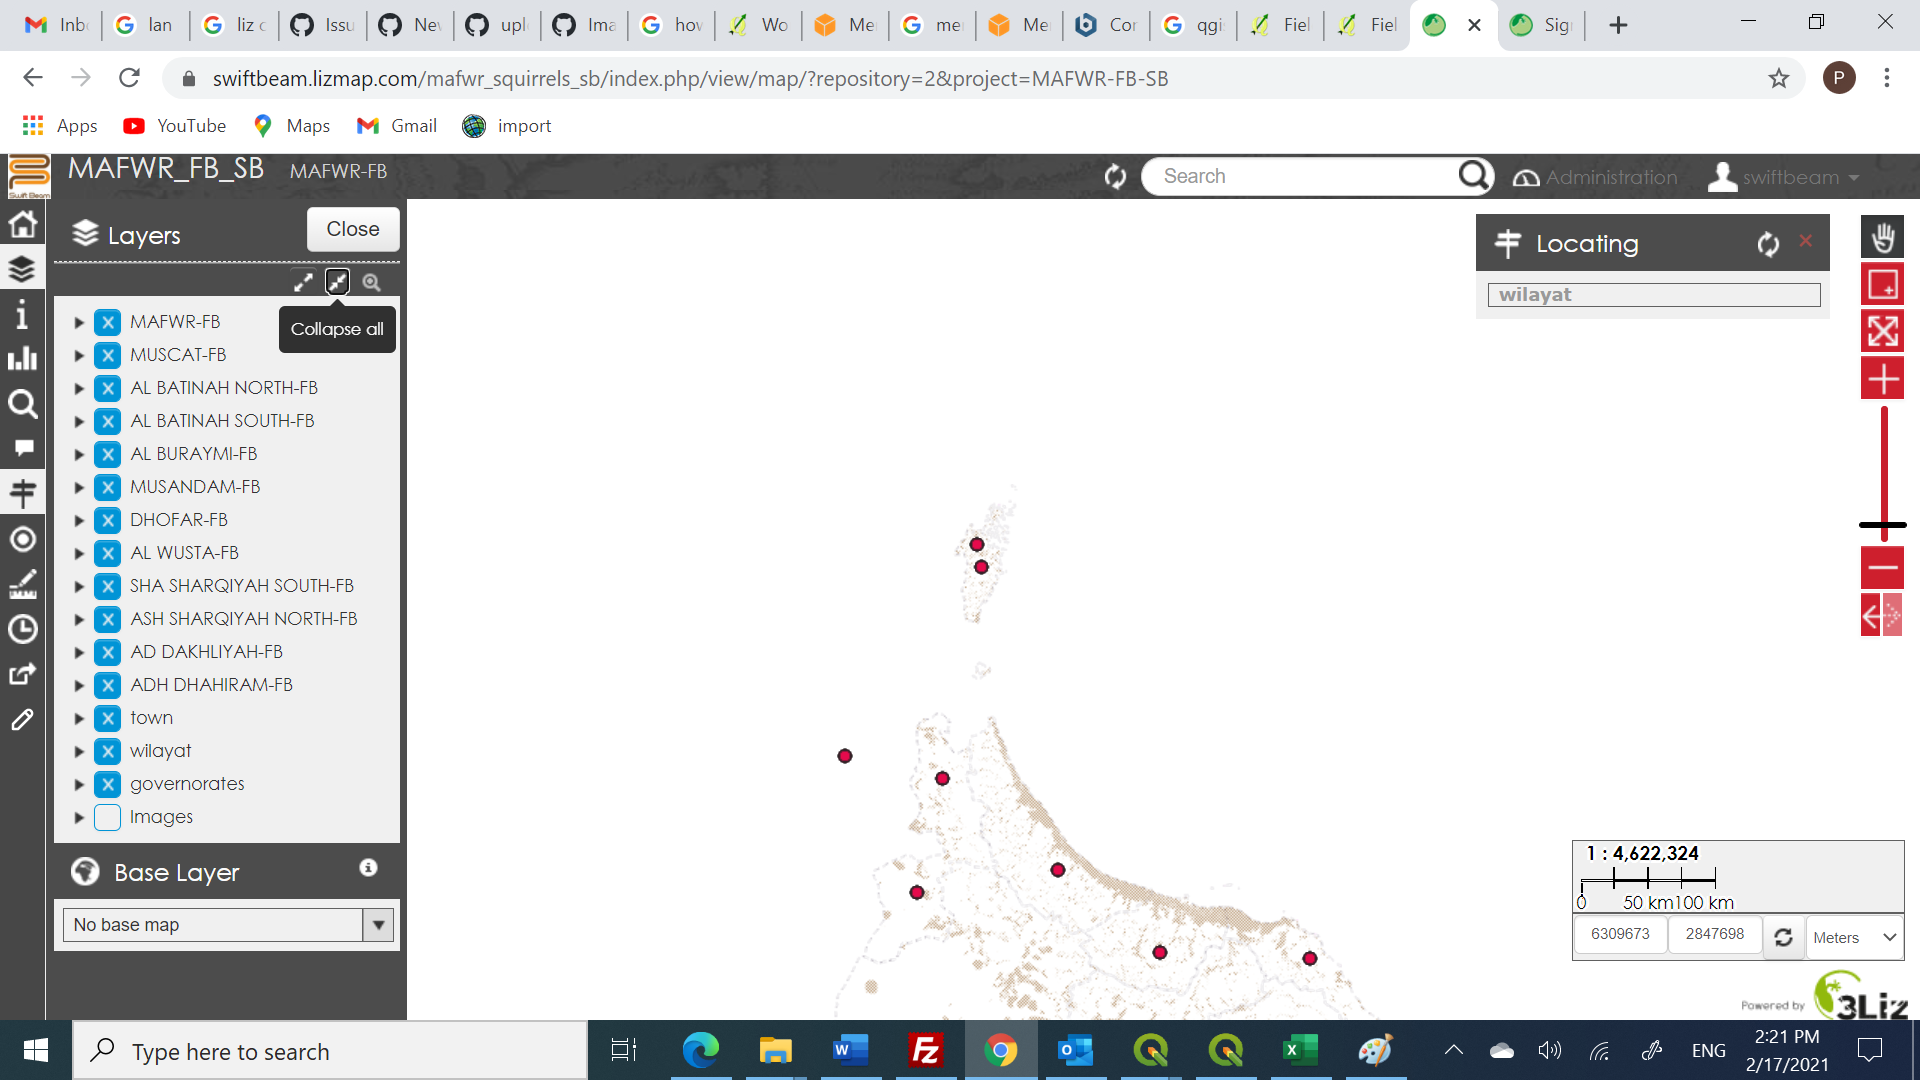Image resolution: width=1920 pixels, height=1080 pixels.
Task: Expand the DHOFAR-FB layer tree item
Action: tap(79, 520)
